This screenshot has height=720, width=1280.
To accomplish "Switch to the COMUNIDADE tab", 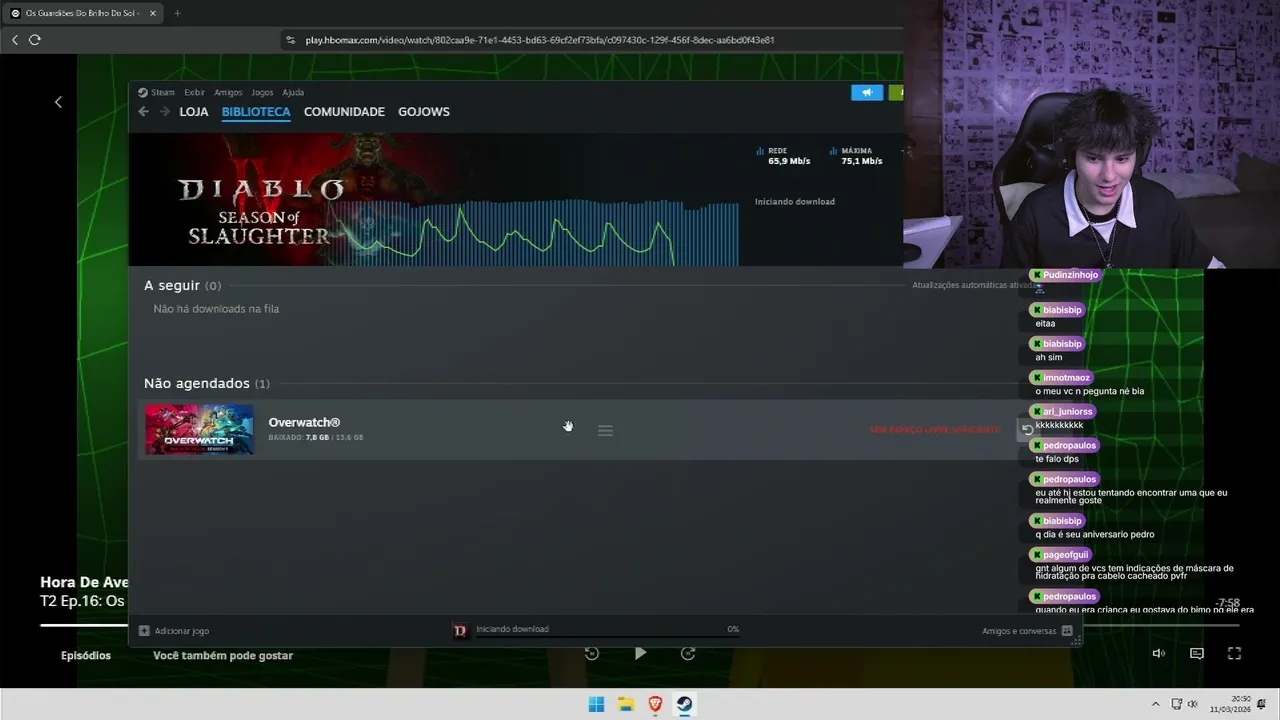I will [344, 112].
